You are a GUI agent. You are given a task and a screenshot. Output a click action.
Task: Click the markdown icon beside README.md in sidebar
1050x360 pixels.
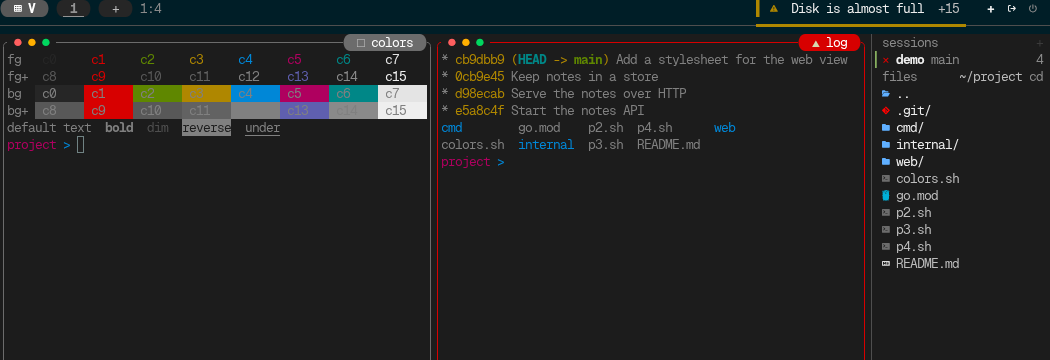pos(886,264)
